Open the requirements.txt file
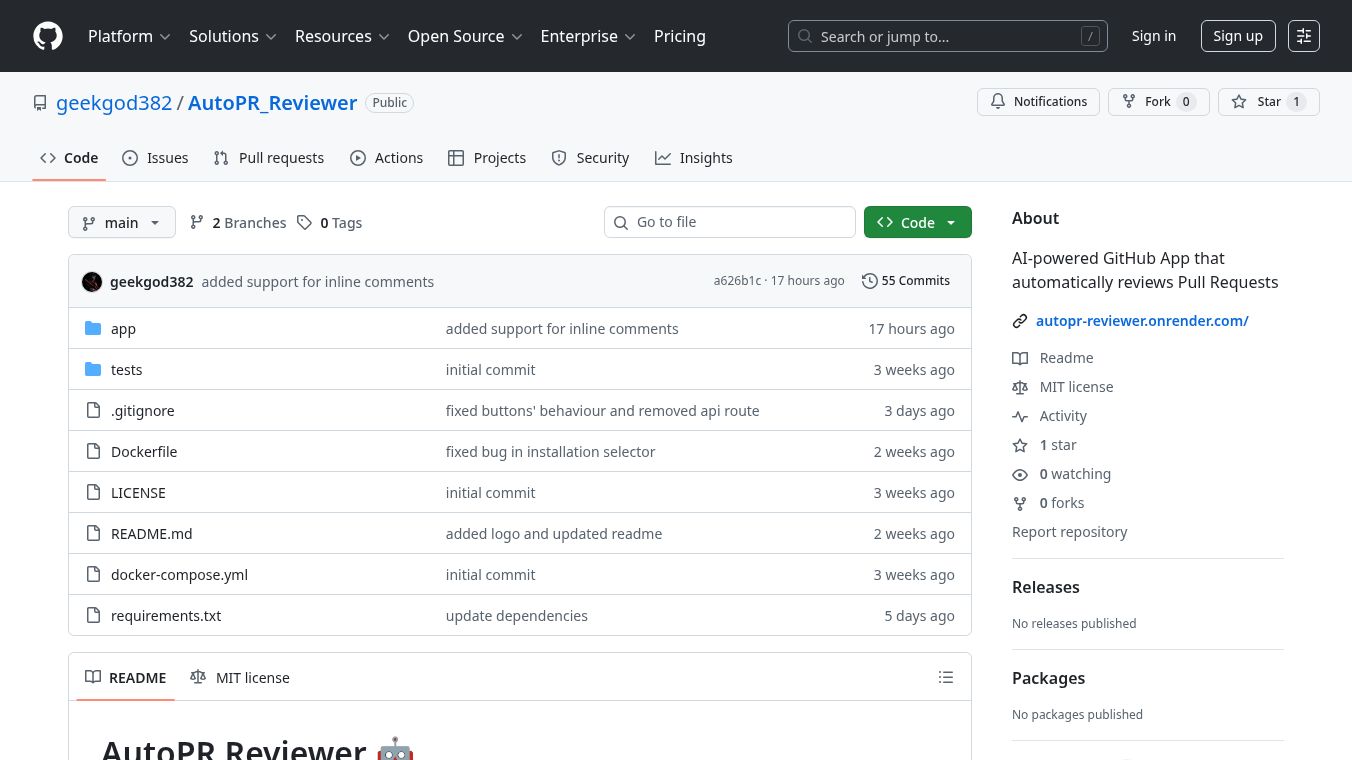The image size is (1352, 760). click(166, 616)
